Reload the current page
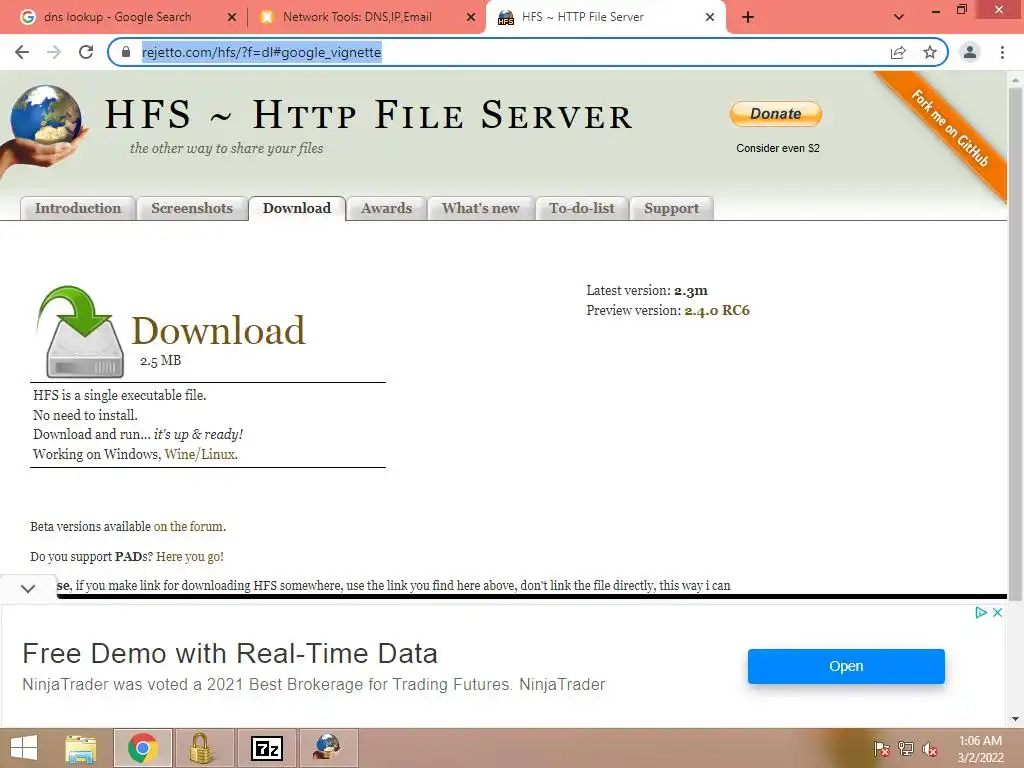The width and height of the screenshot is (1024, 768). coord(86,52)
